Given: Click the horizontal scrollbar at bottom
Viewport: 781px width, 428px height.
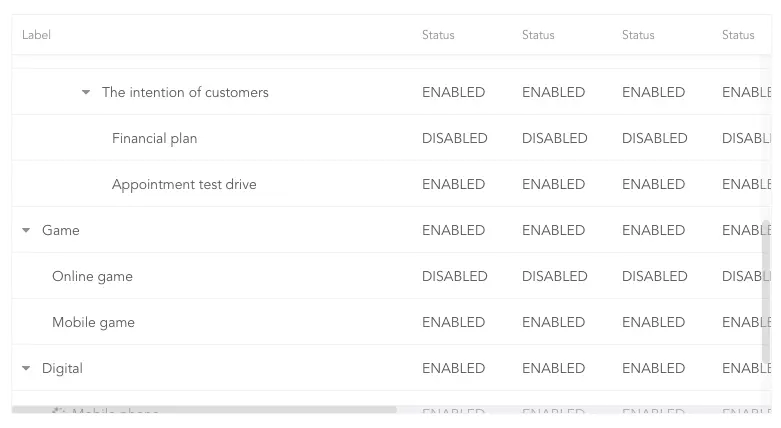Looking at the screenshot, I should tap(204, 410).
